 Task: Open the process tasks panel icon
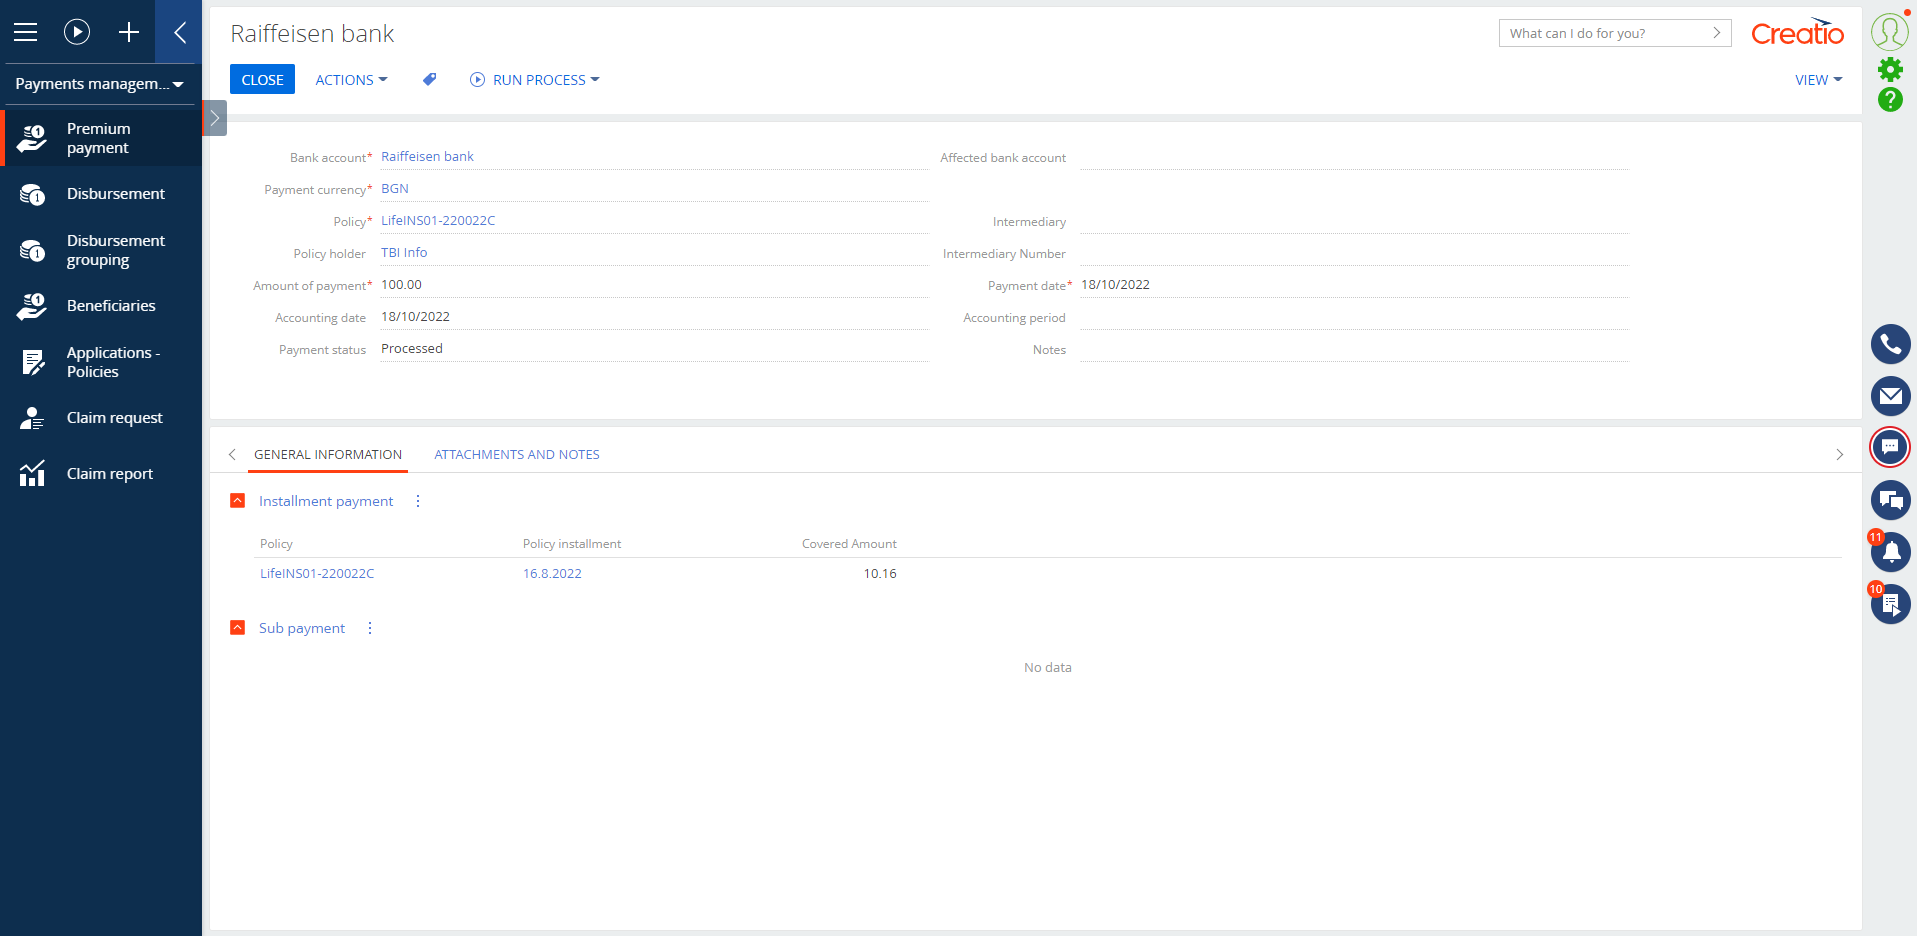pyautogui.click(x=1890, y=604)
